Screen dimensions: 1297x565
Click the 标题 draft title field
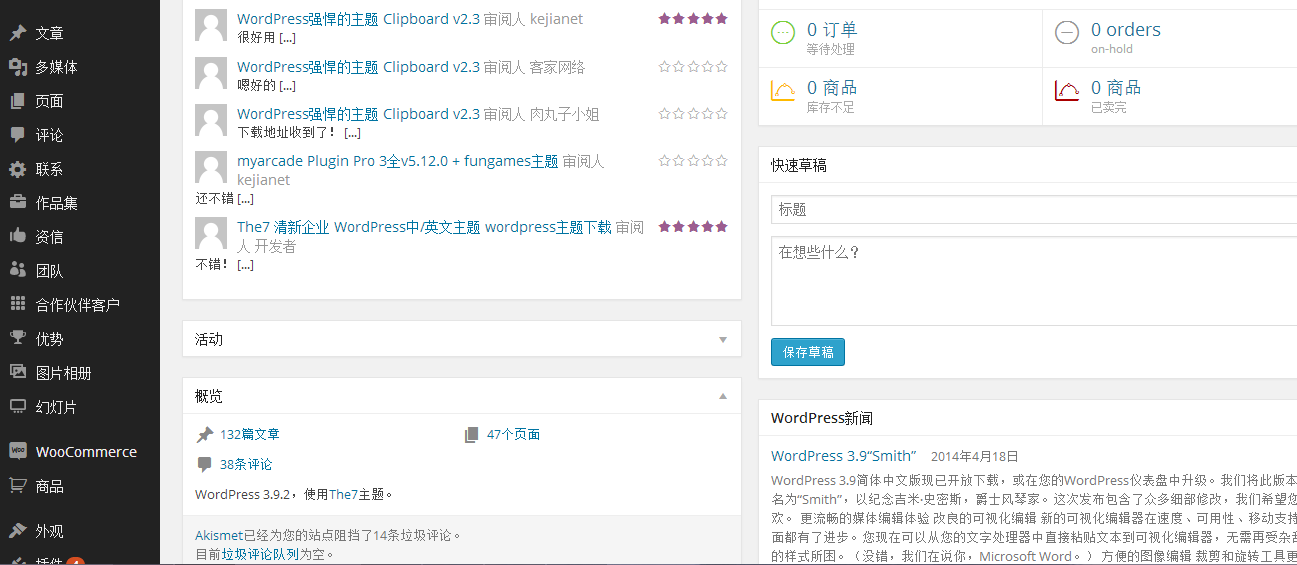tap(1030, 209)
